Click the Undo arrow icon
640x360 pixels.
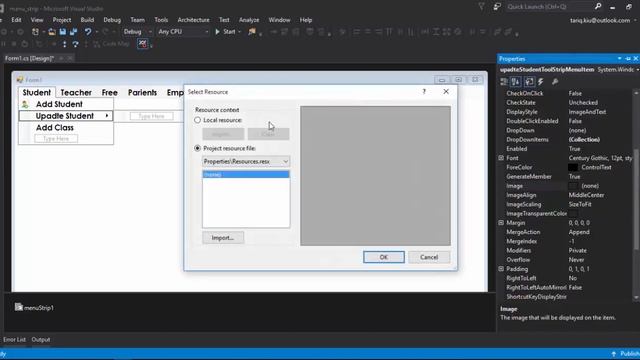[x=87, y=31]
